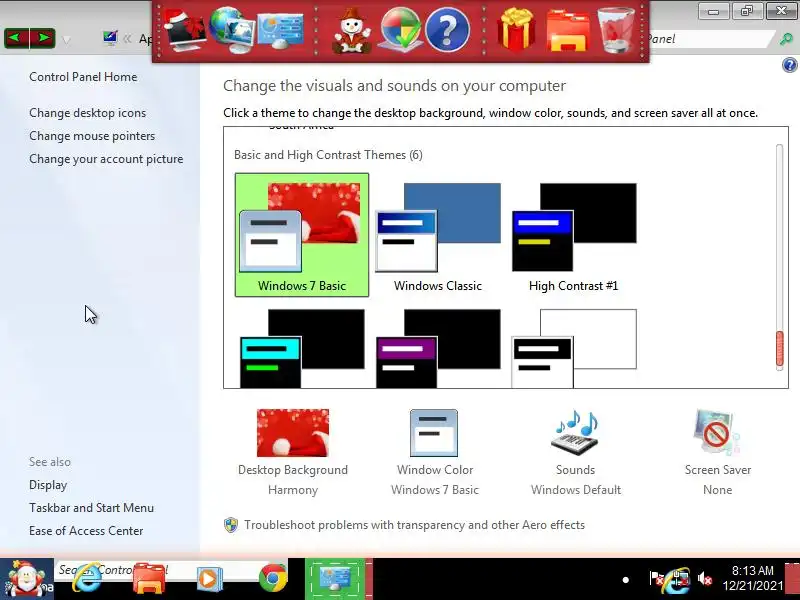
Task: Click the Santa Start button
Action: [x=27, y=579]
